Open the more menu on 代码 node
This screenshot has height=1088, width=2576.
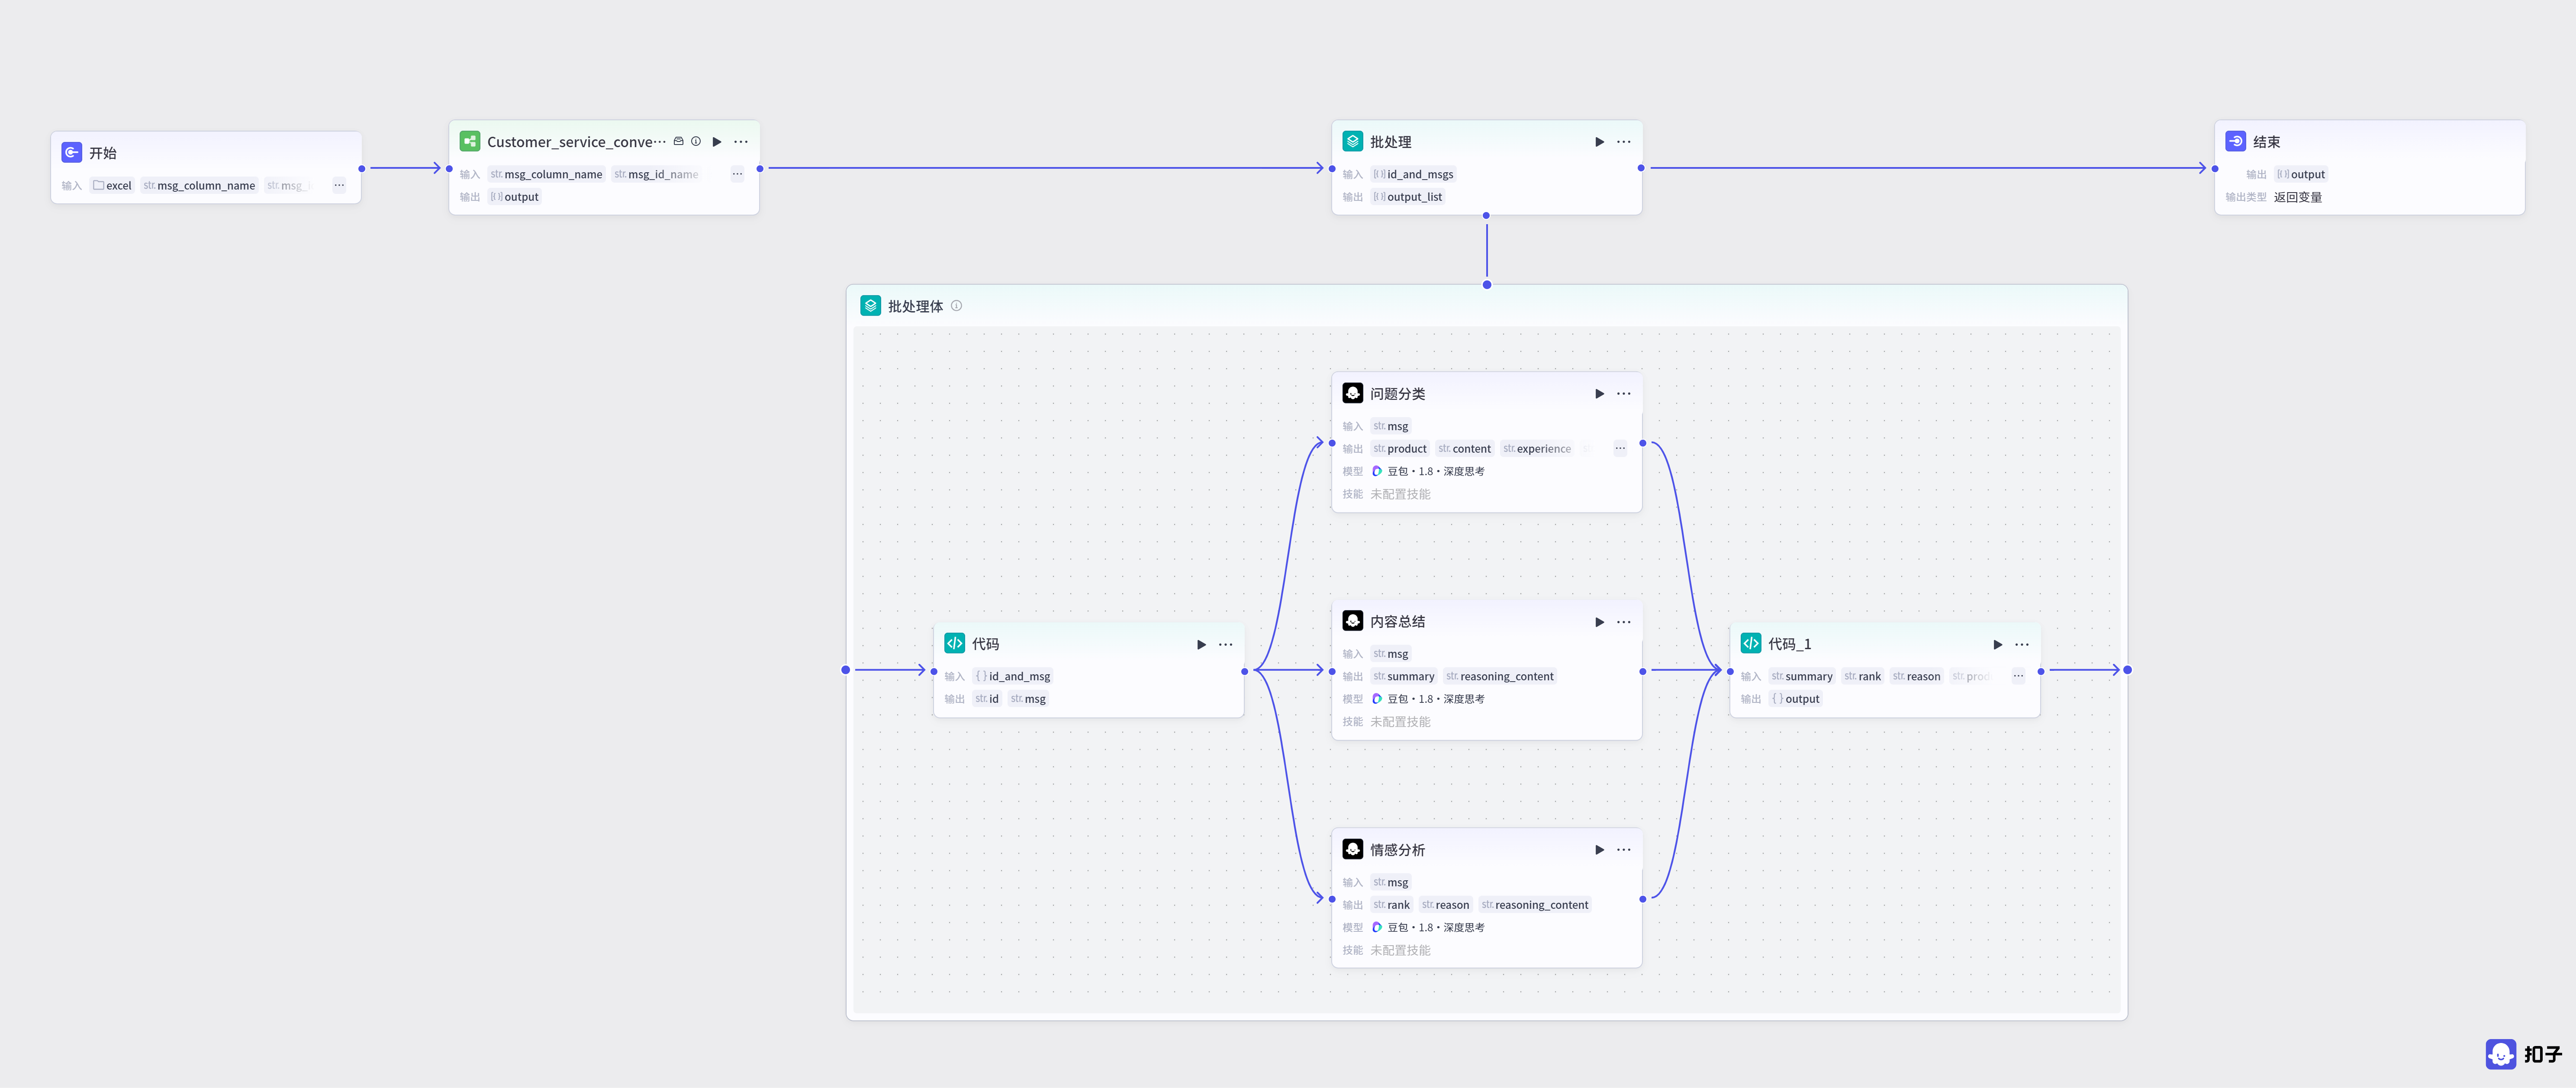[1226, 644]
